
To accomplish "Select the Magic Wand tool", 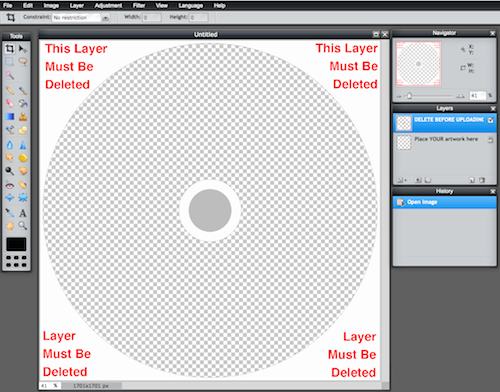I will tap(10, 75).
